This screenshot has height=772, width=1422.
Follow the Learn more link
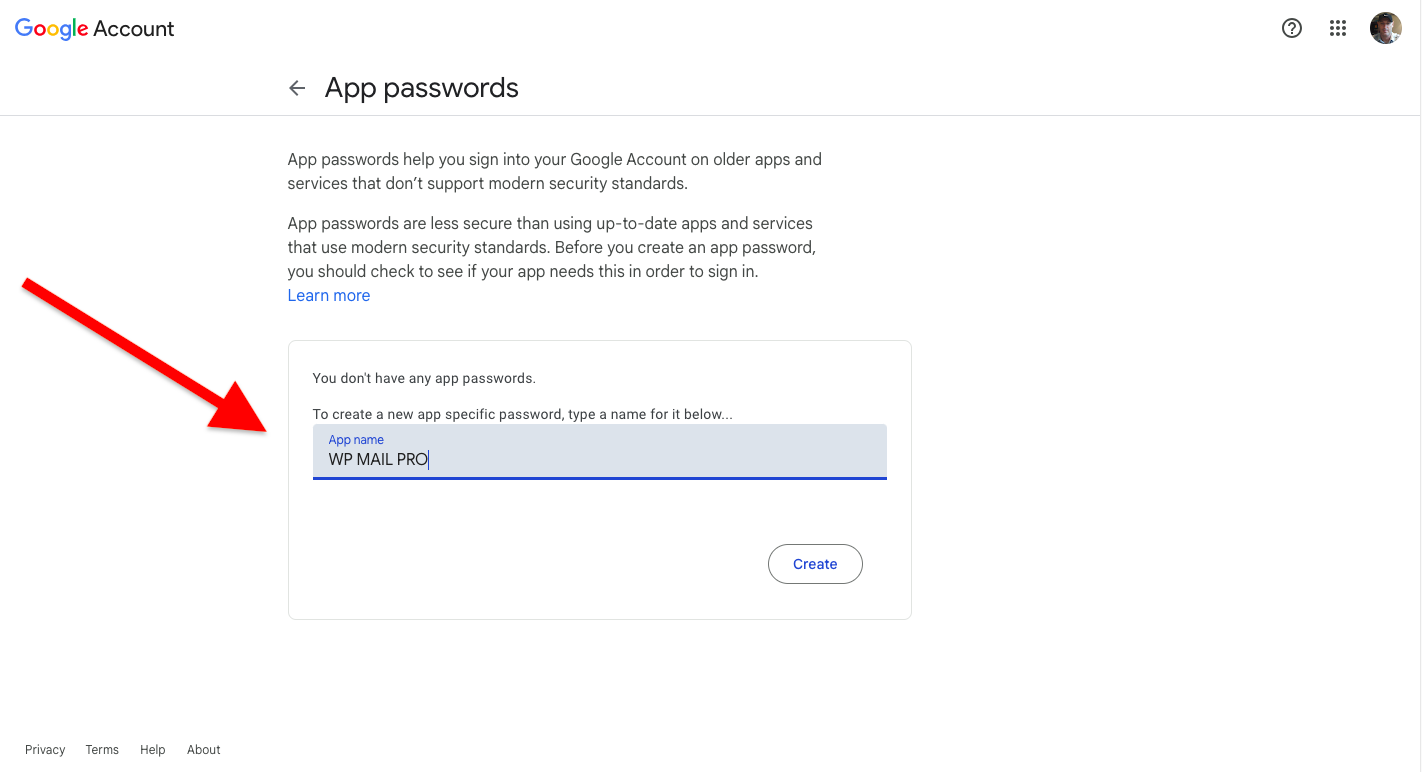tap(329, 295)
